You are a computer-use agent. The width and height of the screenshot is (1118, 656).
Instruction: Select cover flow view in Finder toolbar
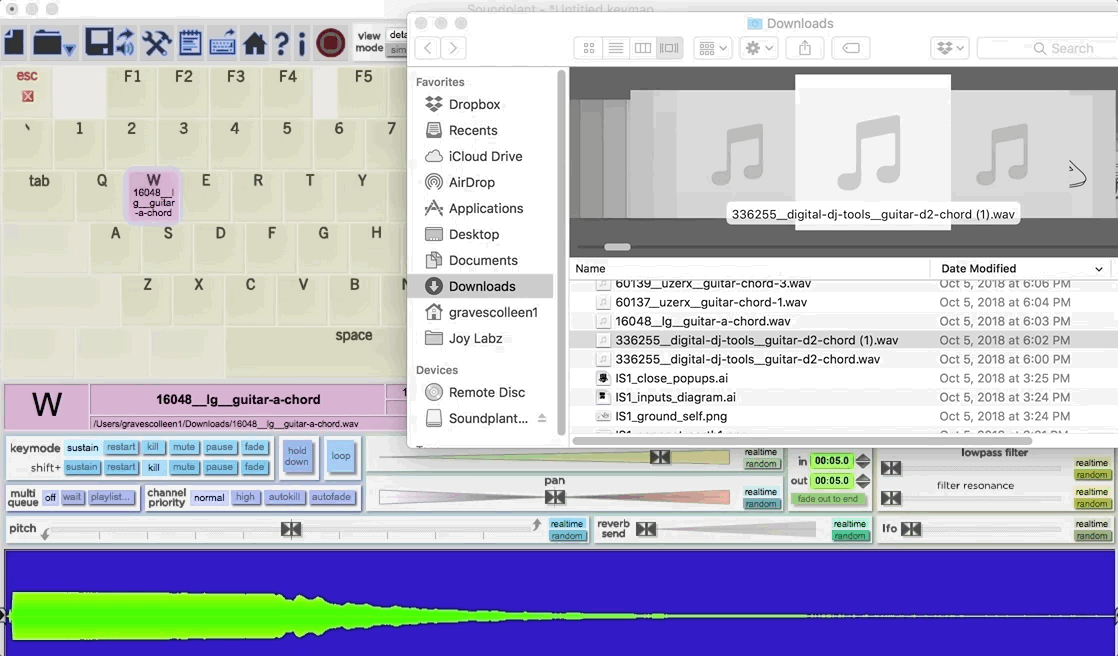click(x=669, y=48)
